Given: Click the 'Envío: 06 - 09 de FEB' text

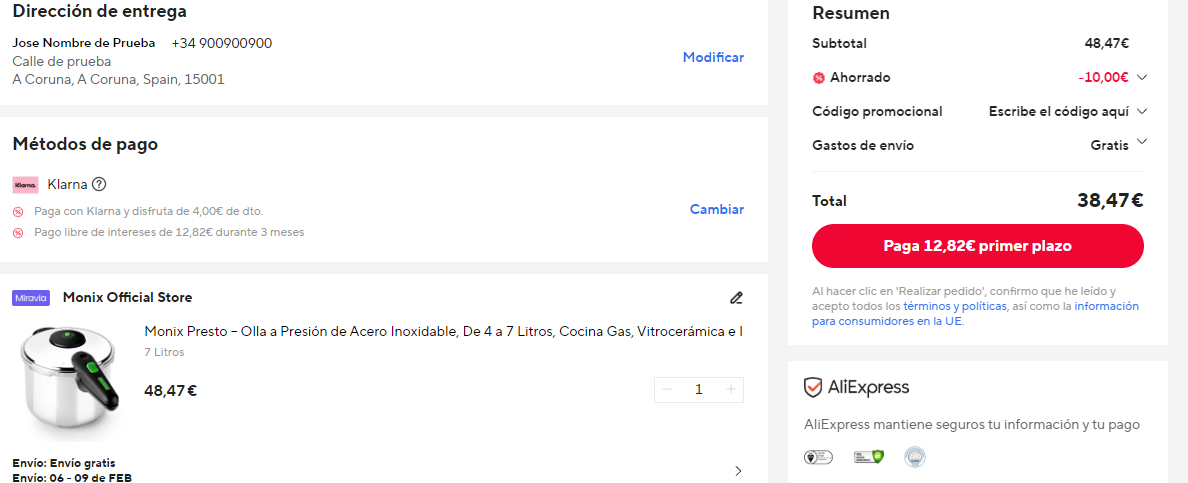Looking at the screenshot, I should [x=73, y=477].
